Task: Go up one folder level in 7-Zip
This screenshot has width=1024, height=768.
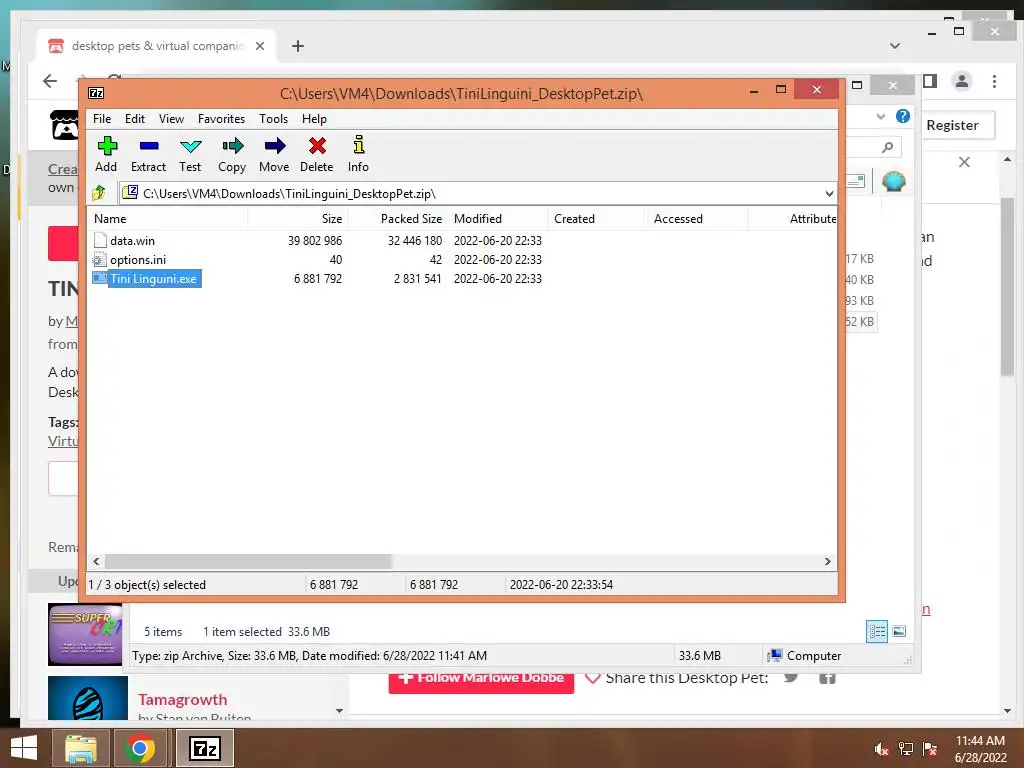Action: [99, 193]
